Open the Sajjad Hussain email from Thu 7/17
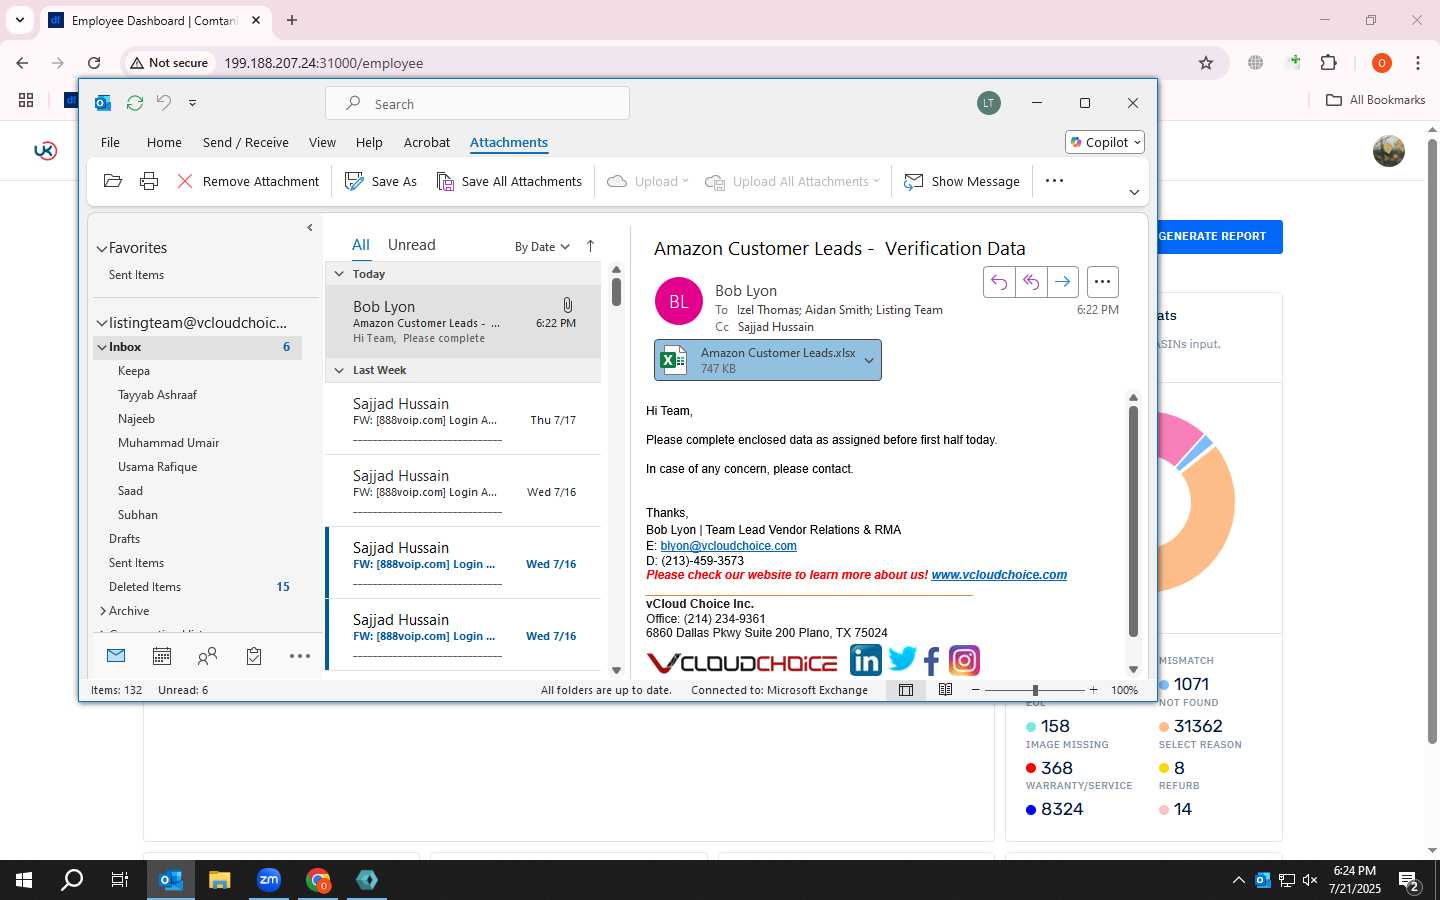The image size is (1440, 900). point(463,419)
